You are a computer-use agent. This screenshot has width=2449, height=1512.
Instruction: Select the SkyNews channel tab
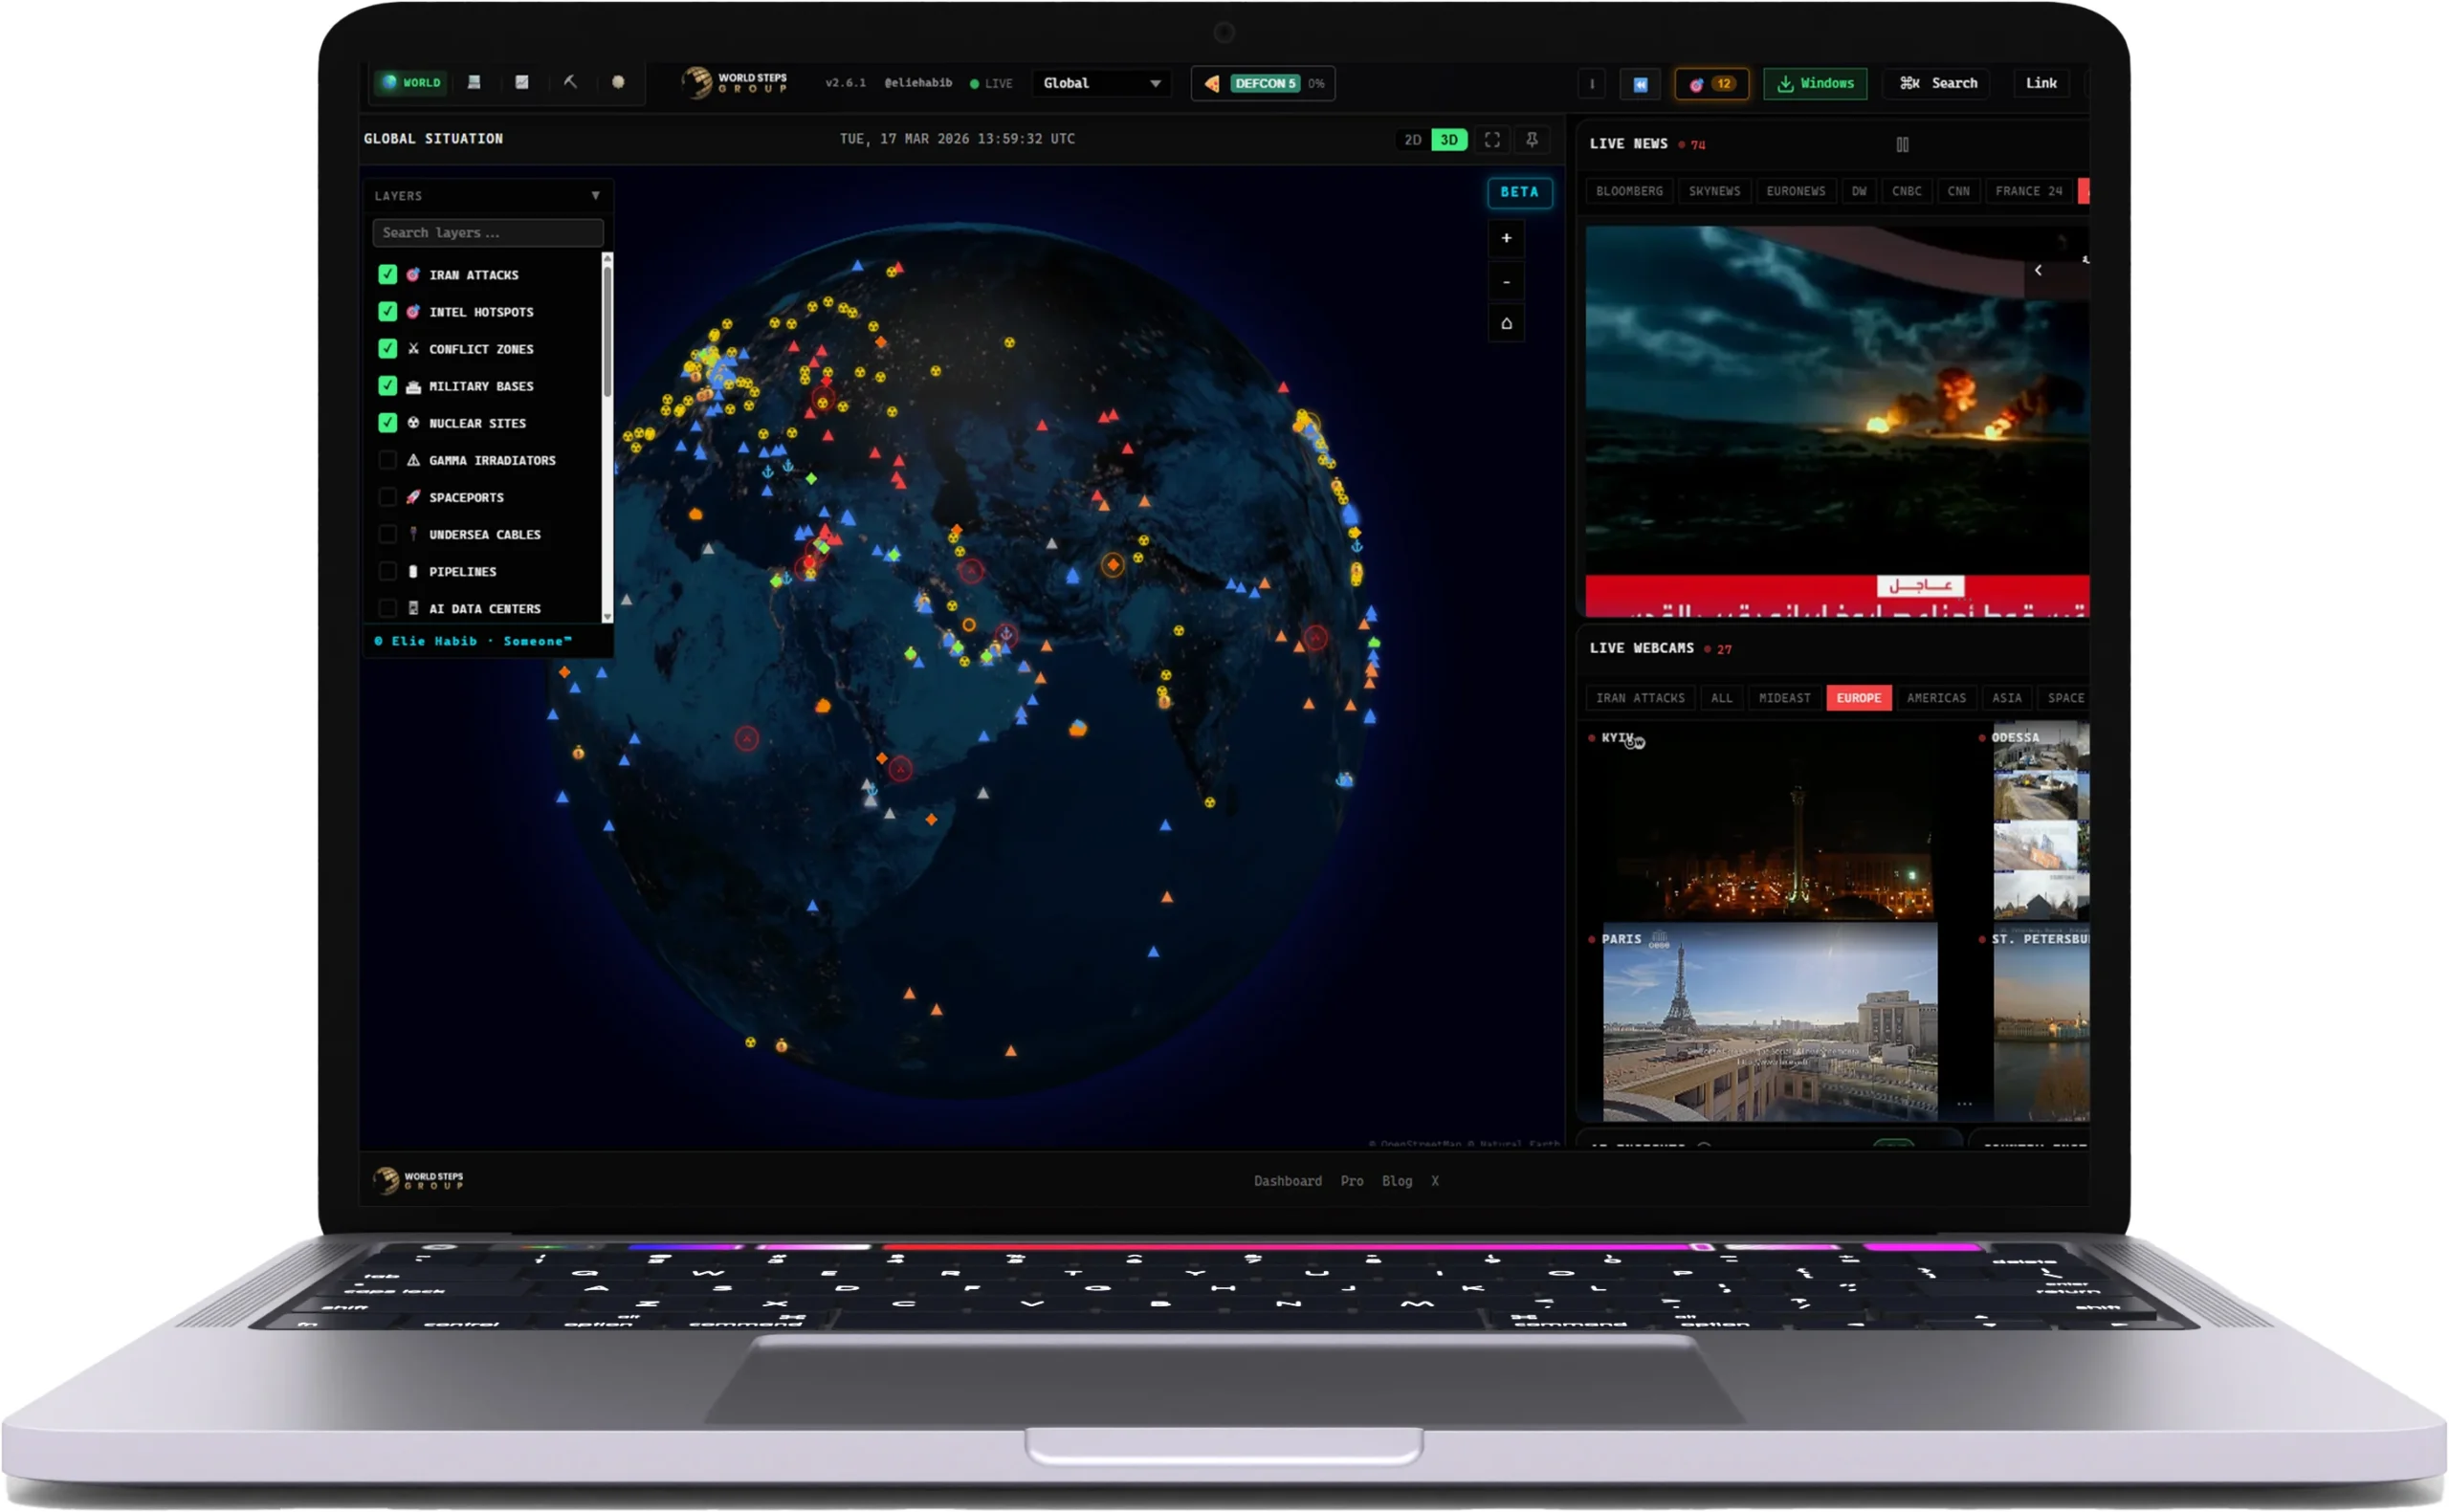pyautogui.click(x=1714, y=191)
